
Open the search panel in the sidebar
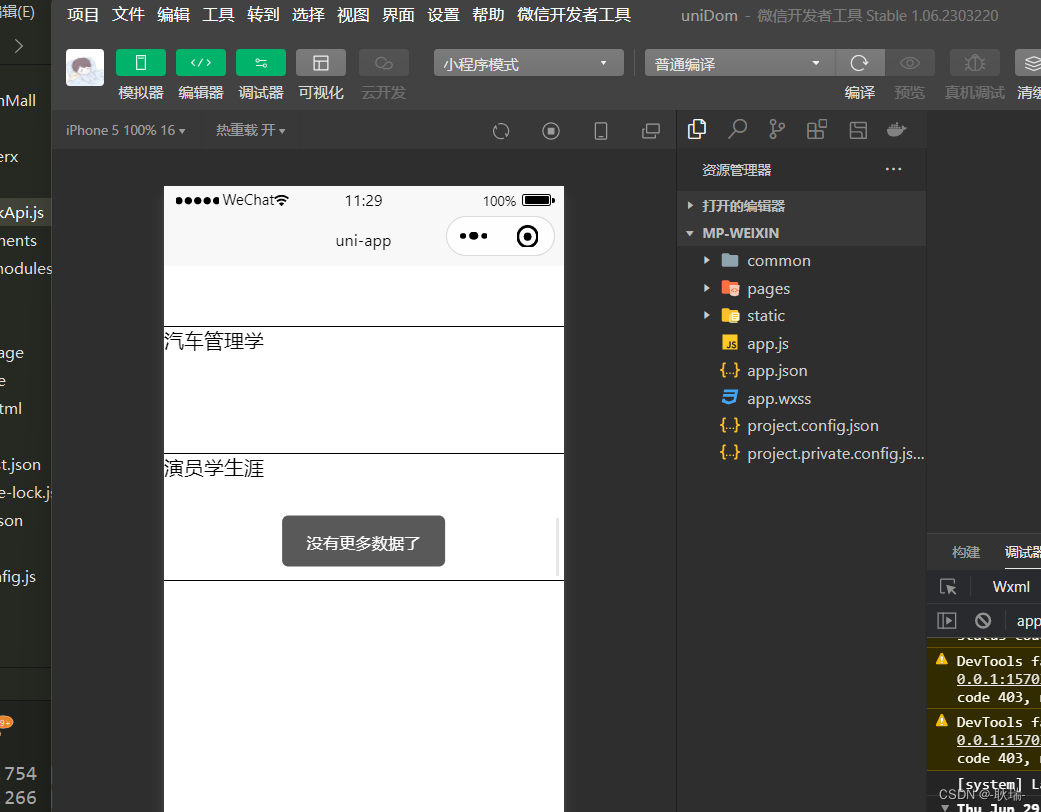pyautogui.click(x=737, y=129)
